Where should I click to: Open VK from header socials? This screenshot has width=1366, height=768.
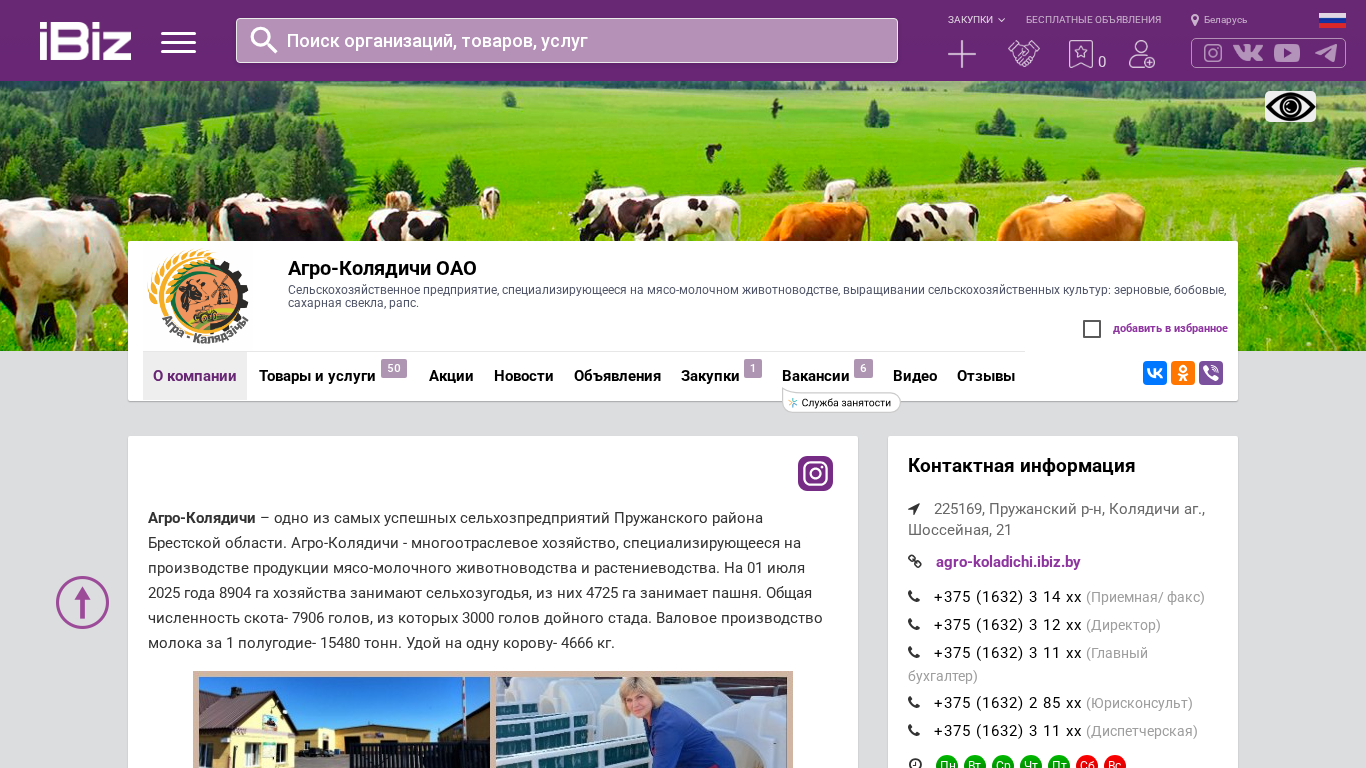pos(1248,53)
